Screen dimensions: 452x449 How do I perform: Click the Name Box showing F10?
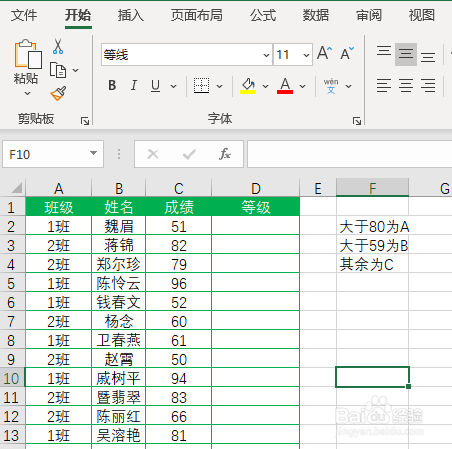53,154
